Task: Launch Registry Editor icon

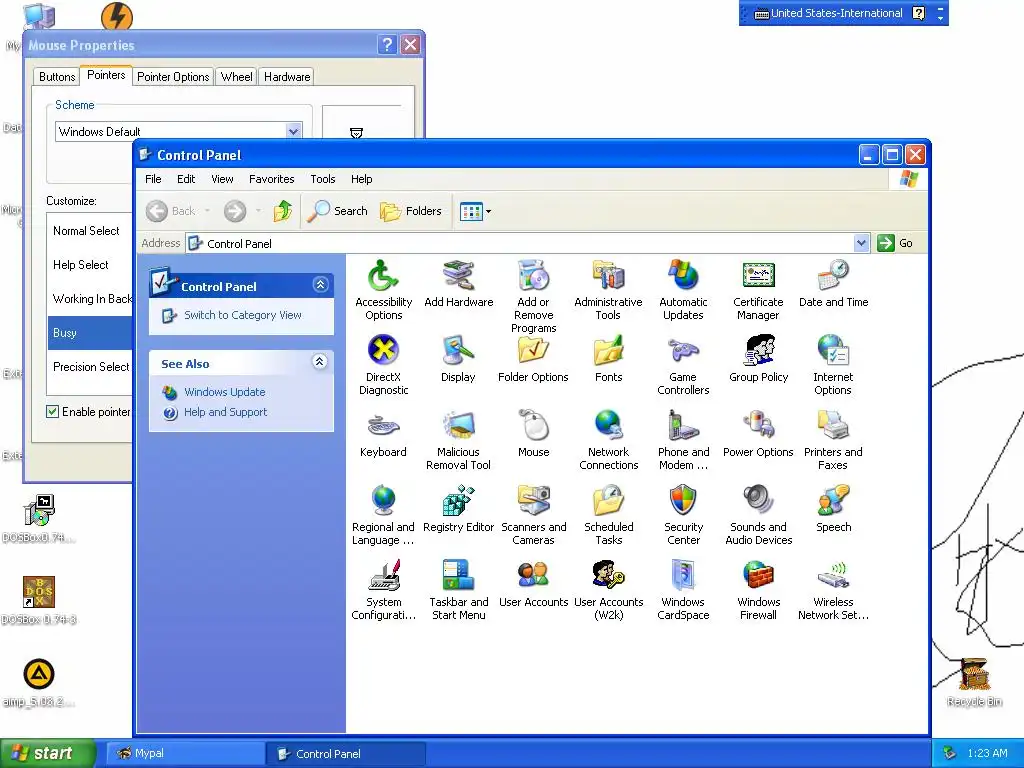Action: click(x=458, y=509)
